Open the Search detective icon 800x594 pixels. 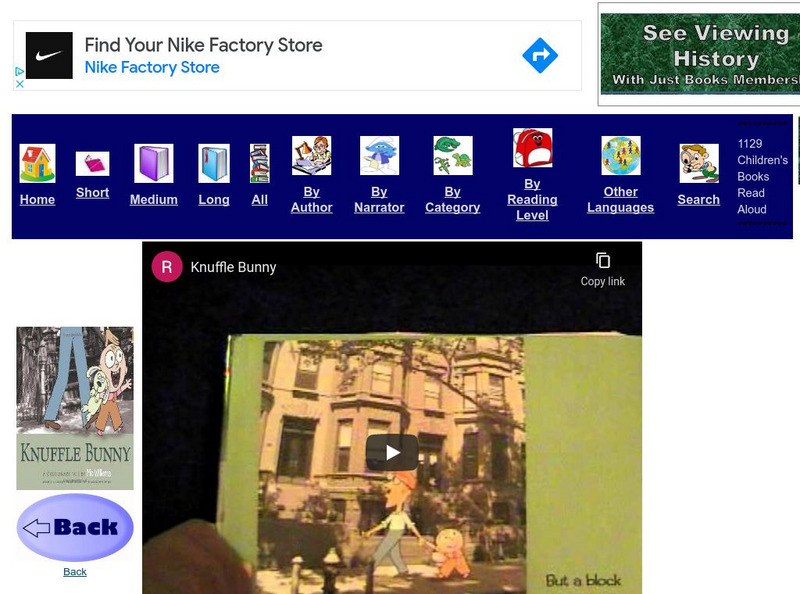tap(698, 163)
